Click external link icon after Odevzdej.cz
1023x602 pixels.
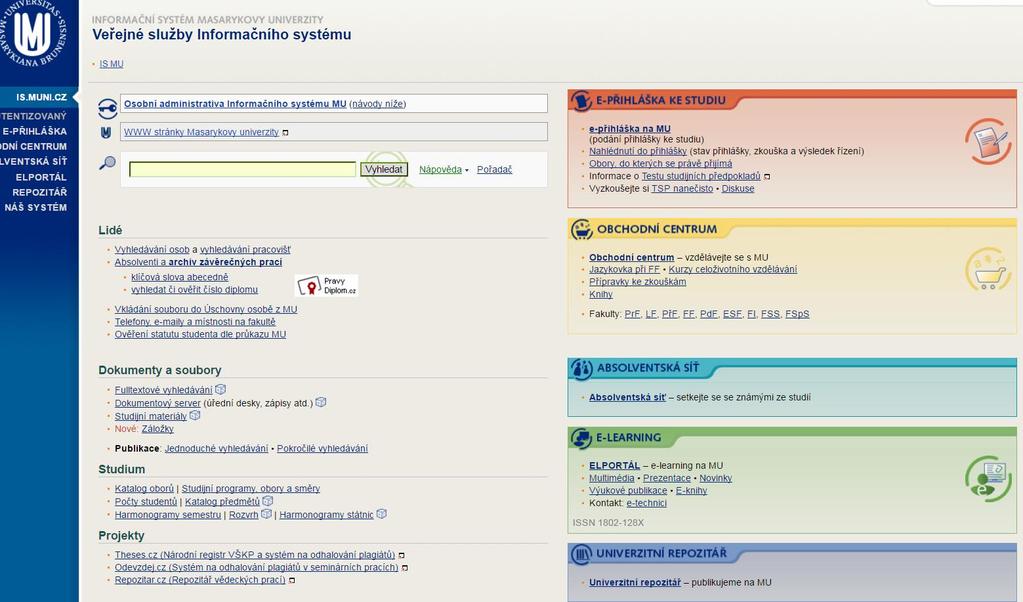point(405,567)
